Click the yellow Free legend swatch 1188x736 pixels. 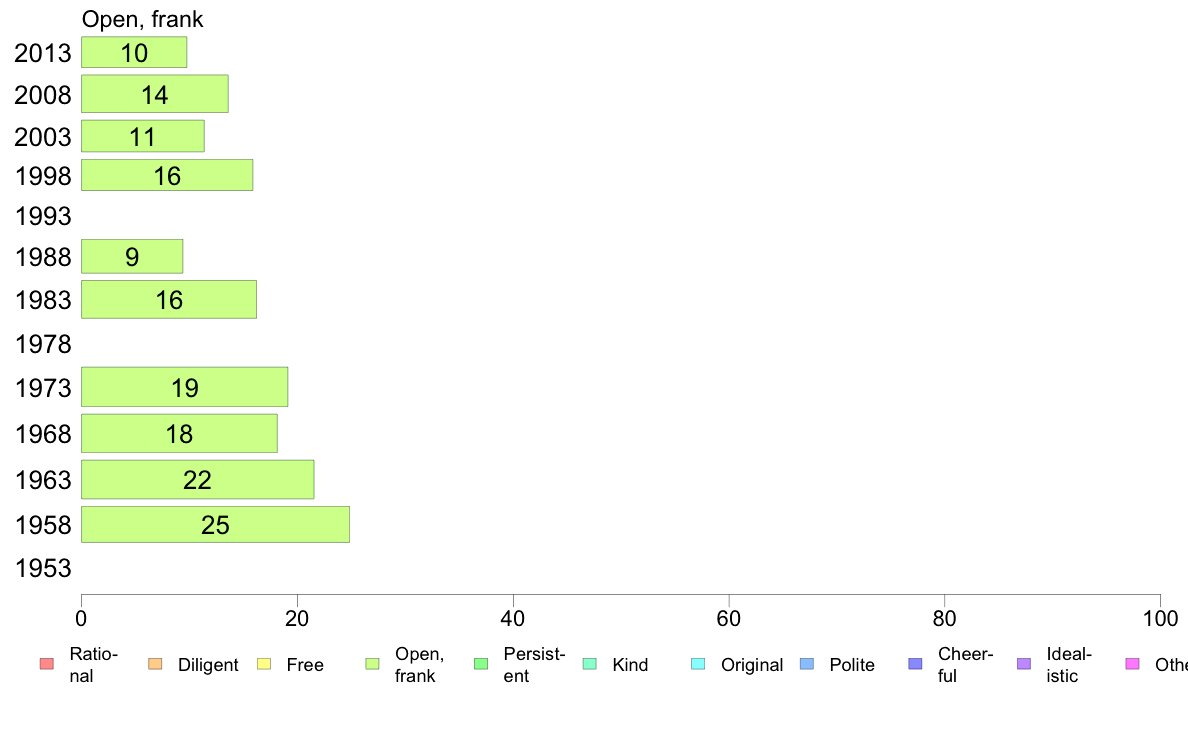264,664
